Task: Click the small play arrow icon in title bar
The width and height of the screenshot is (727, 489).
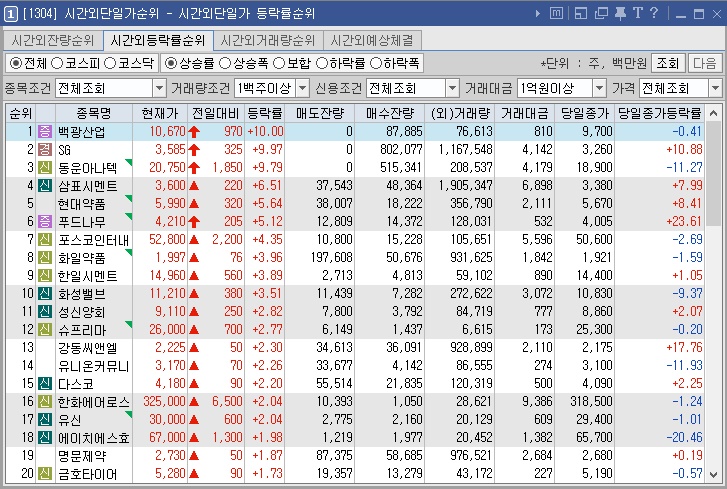Action: pyautogui.click(x=538, y=13)
